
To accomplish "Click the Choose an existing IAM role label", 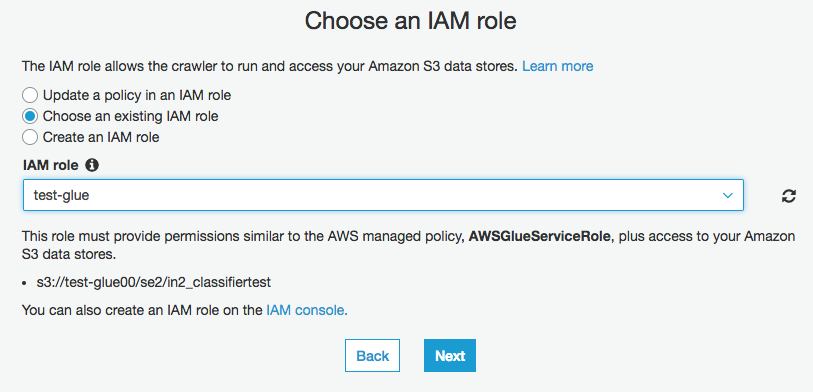I will (131, 117).
